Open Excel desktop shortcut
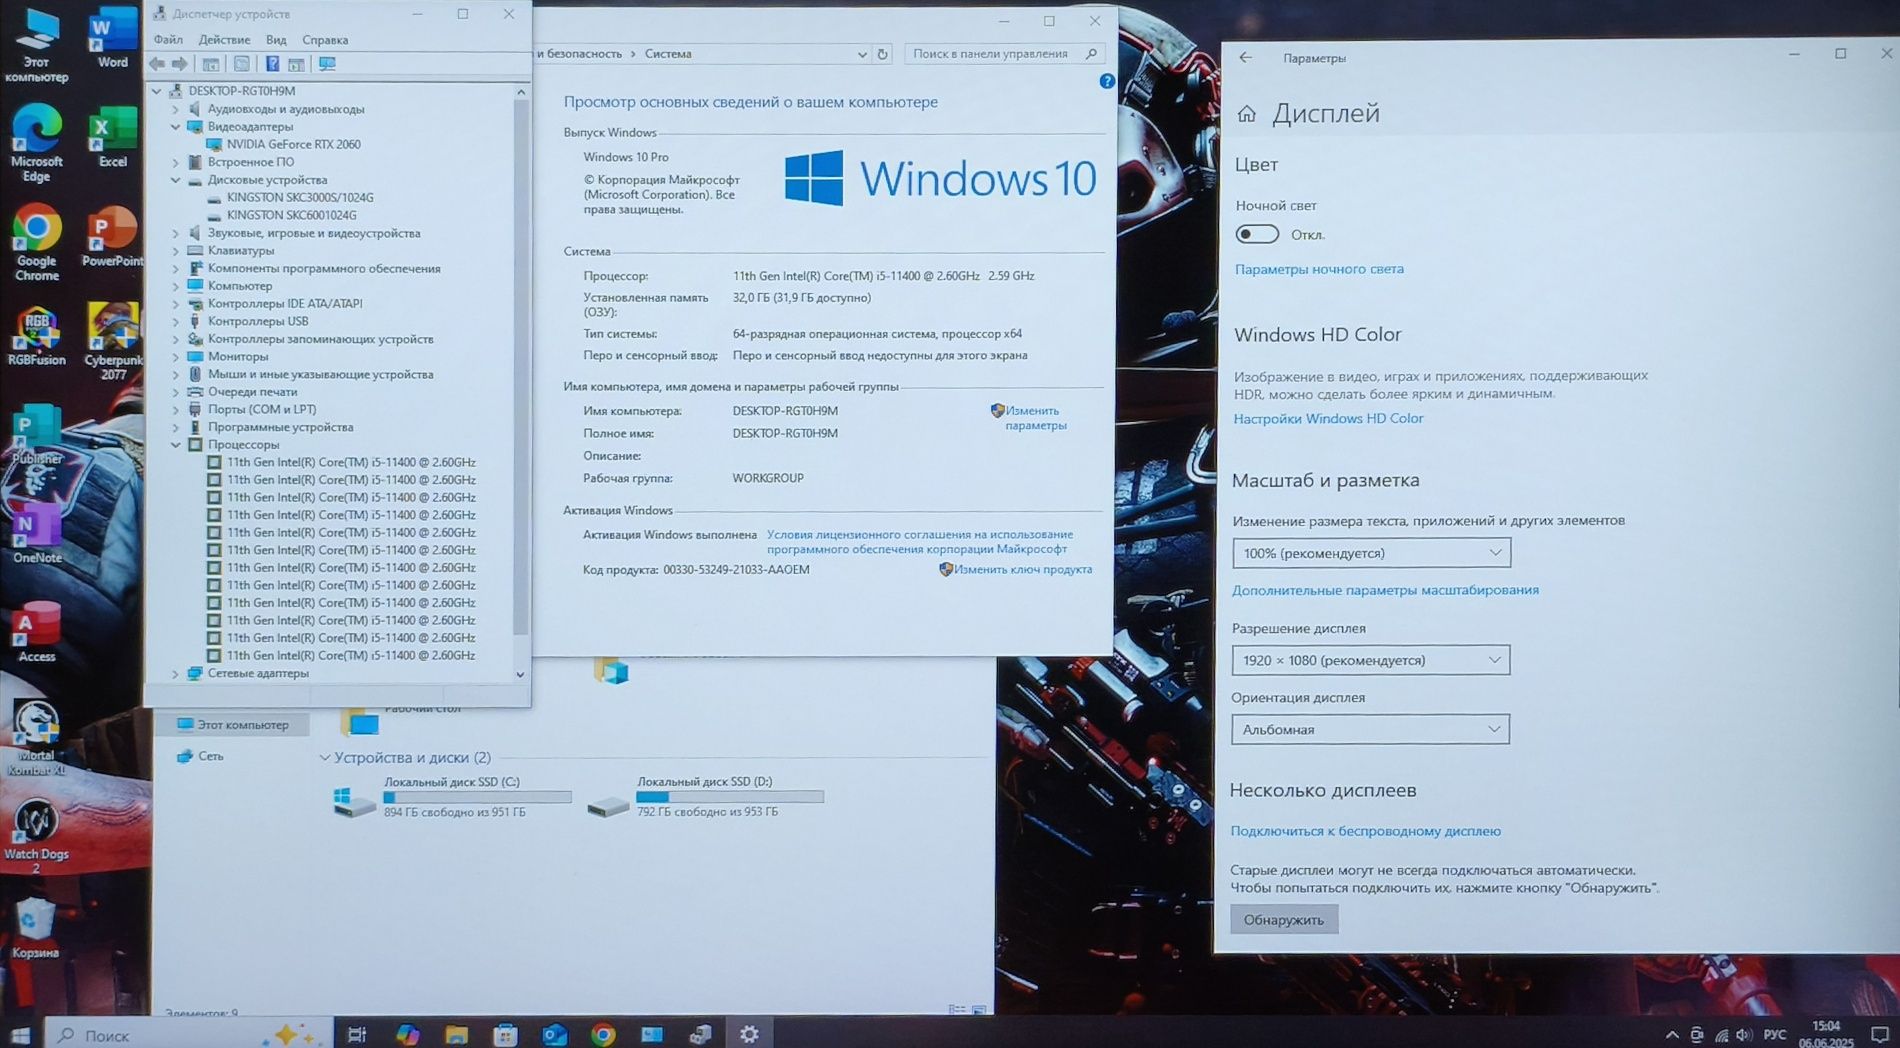Viewport: 1900px width, 1048px height. (112, 137)
